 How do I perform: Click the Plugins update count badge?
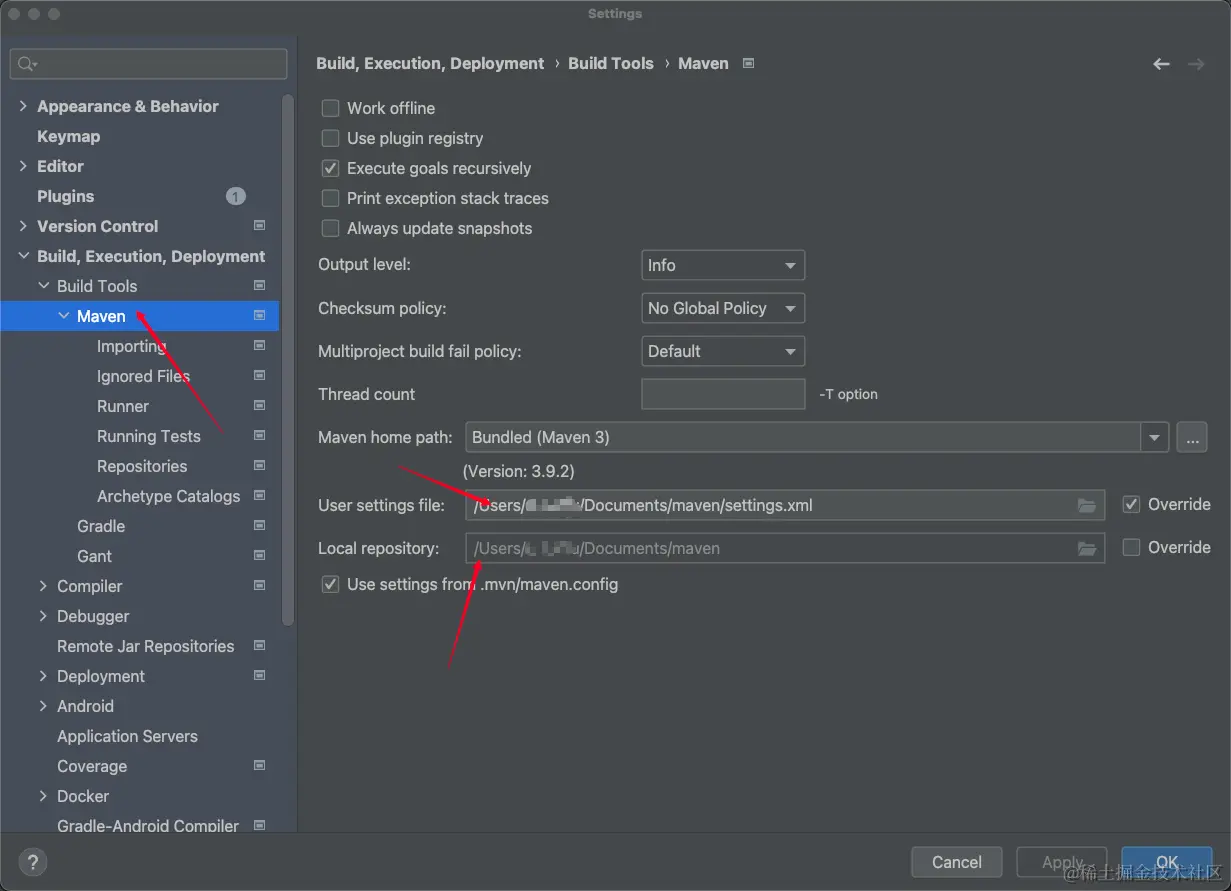pos(235,196)
